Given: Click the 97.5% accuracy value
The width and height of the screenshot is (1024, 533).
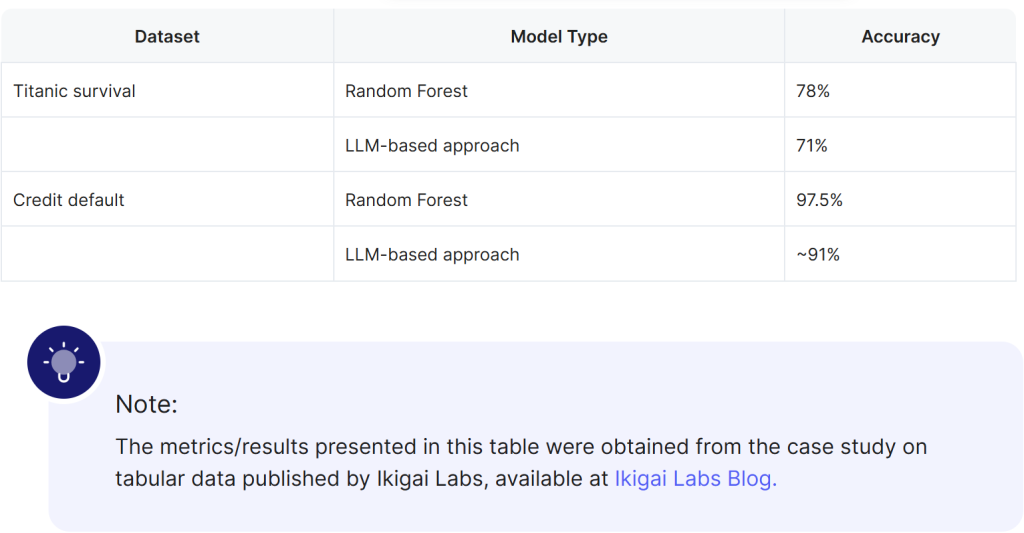Looking at the screenshot, I should [819, 200].
